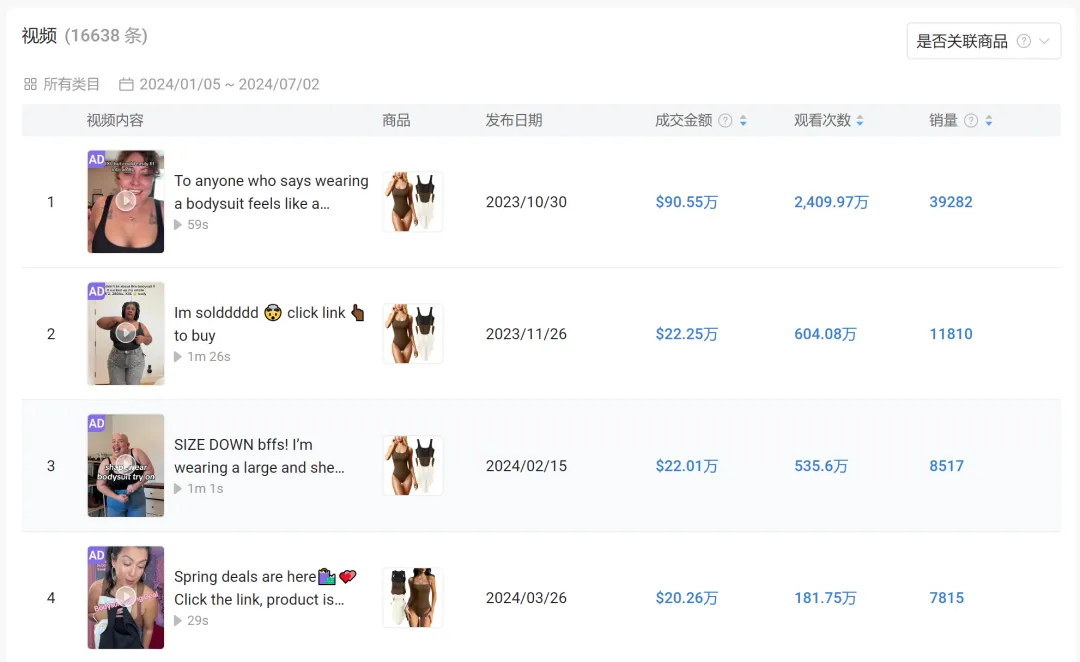This screenshot has height=662, width=1080.
Task: Click product image in row 1
Action: tap(412, 202)
